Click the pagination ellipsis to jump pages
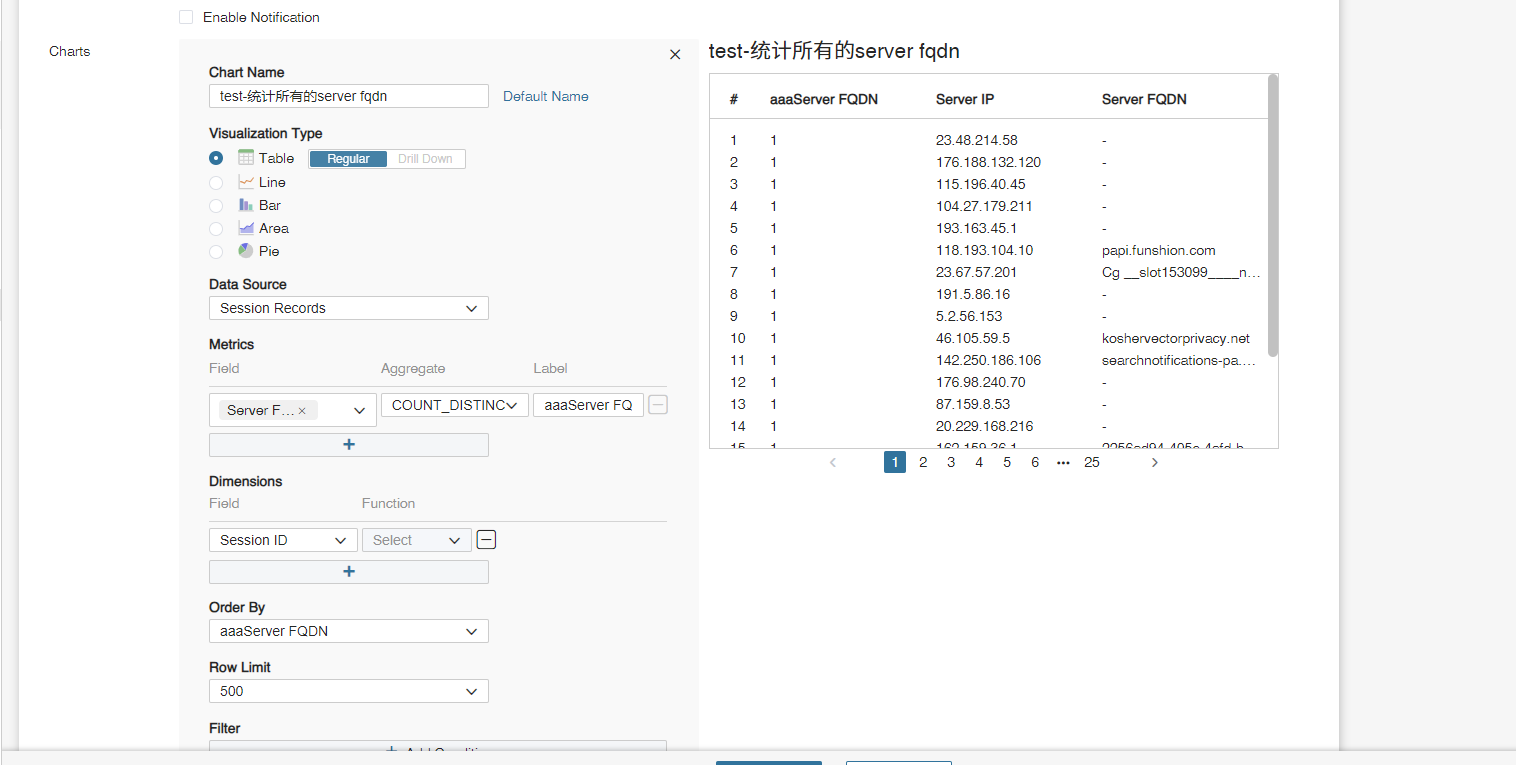Image resolution: width=1516 pixels, height=765 pixels. tap(1063, 463)
